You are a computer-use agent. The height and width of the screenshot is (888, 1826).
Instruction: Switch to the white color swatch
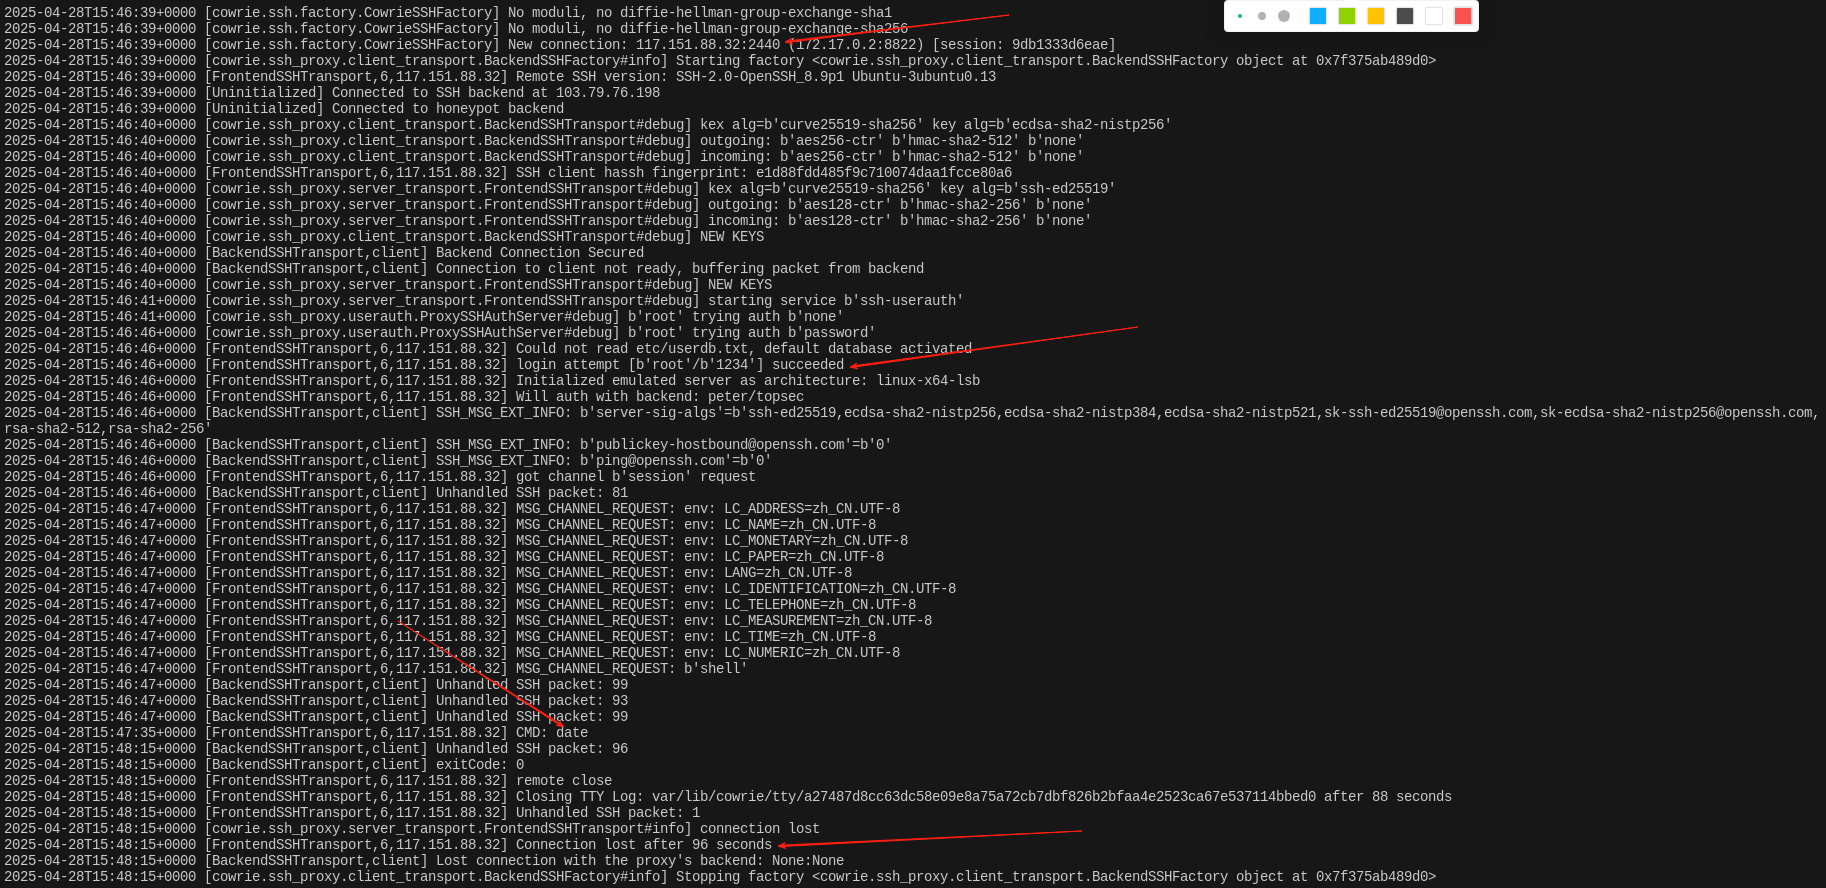point(1434,16)
